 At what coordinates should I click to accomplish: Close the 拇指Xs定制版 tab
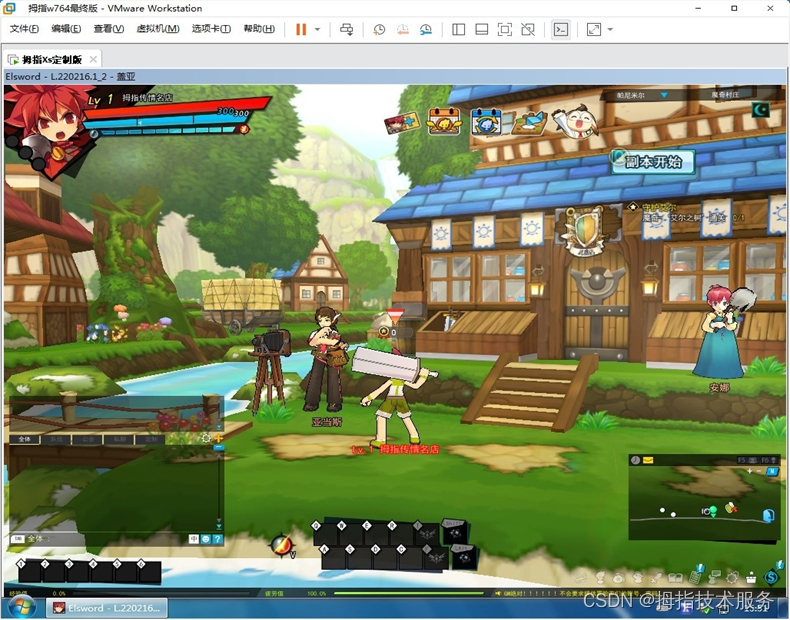click(93, 59)
